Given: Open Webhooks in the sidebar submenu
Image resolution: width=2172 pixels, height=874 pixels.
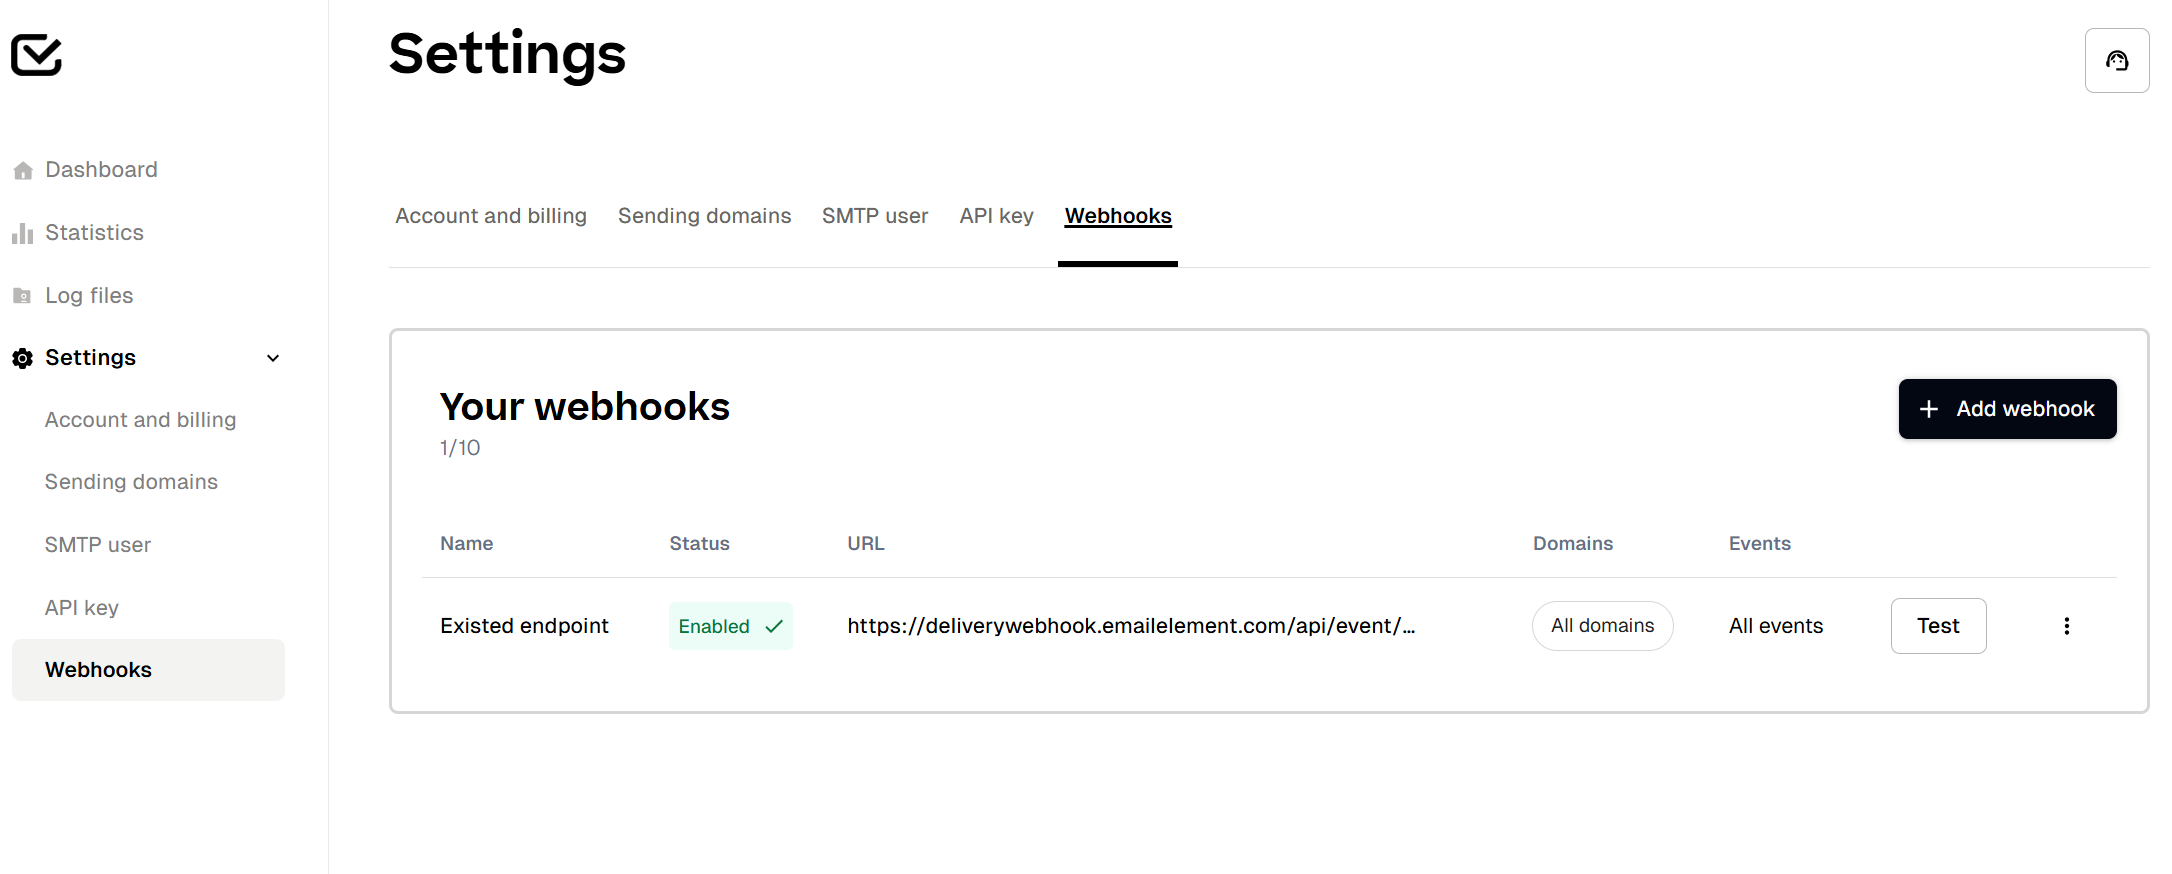Looking at the screenshot, I should [x=98, y=670].
